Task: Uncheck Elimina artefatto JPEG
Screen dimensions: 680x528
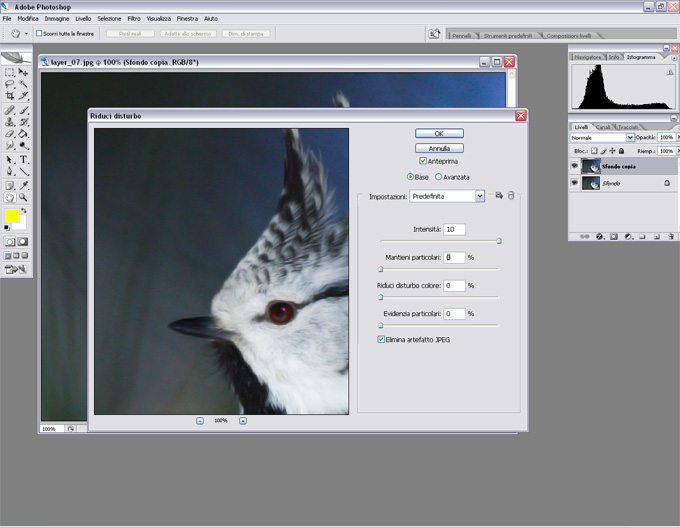Action: coord(381,339)
